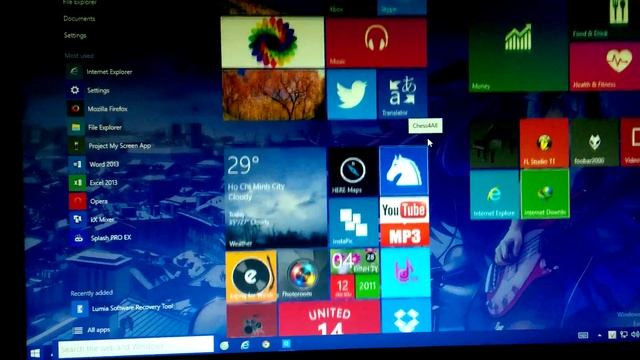Open the green Internet Download tile

click(545, 194)
